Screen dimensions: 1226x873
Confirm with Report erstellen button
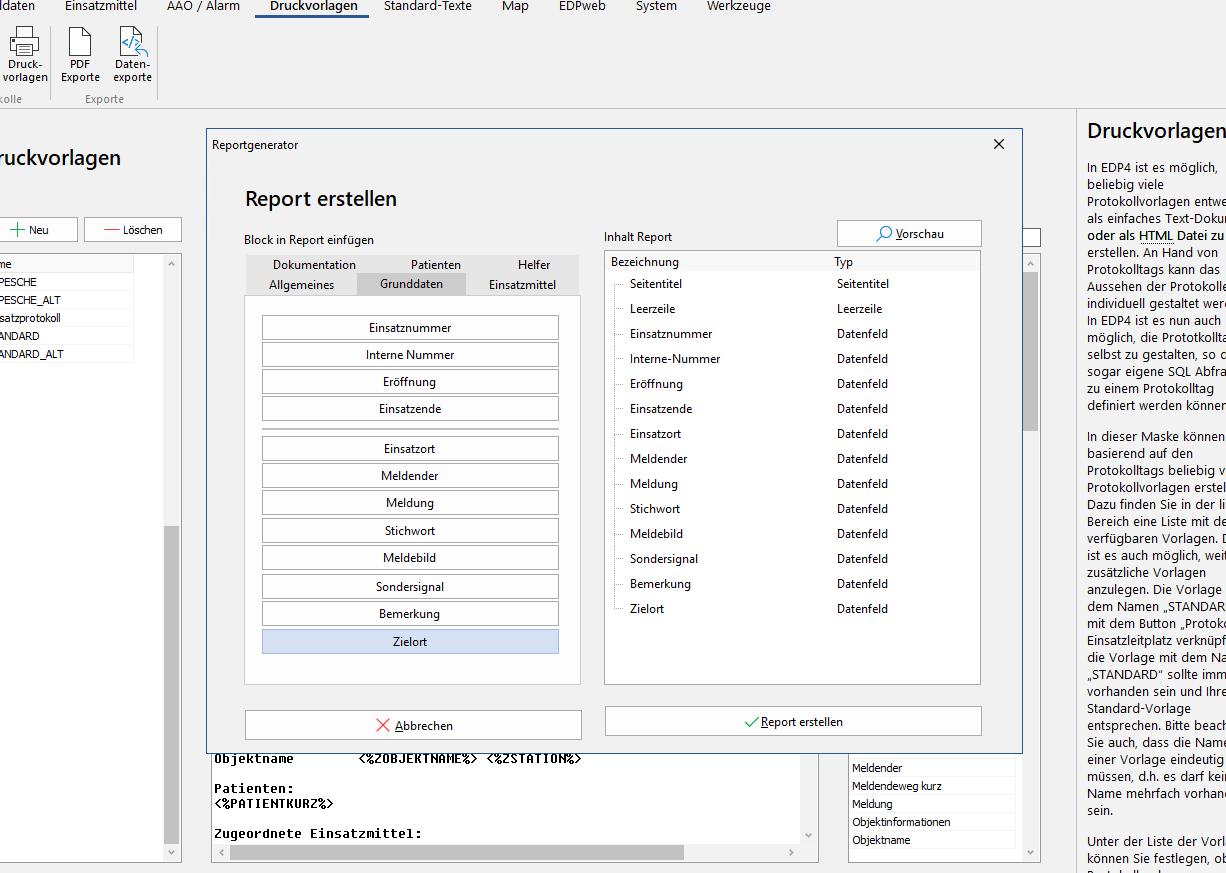793,721
